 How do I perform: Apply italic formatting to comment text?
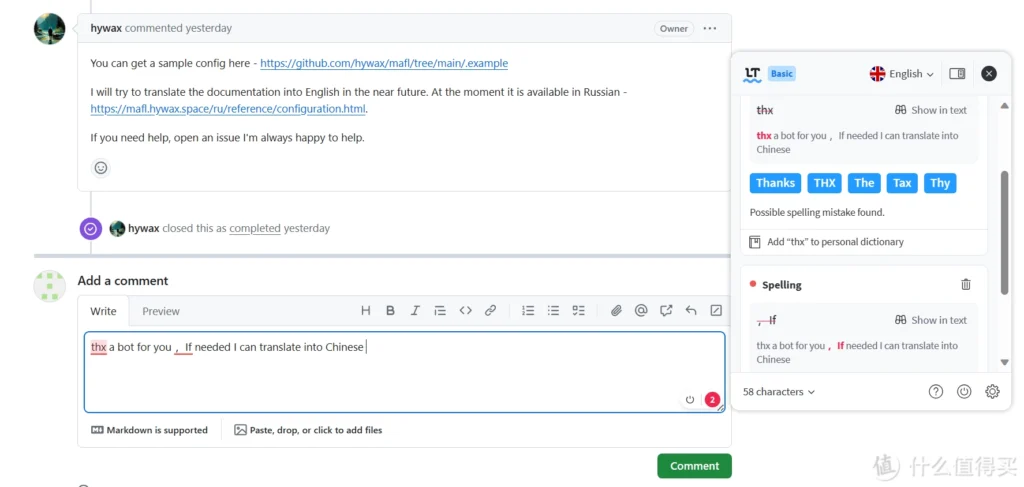[x=415, y=311]
